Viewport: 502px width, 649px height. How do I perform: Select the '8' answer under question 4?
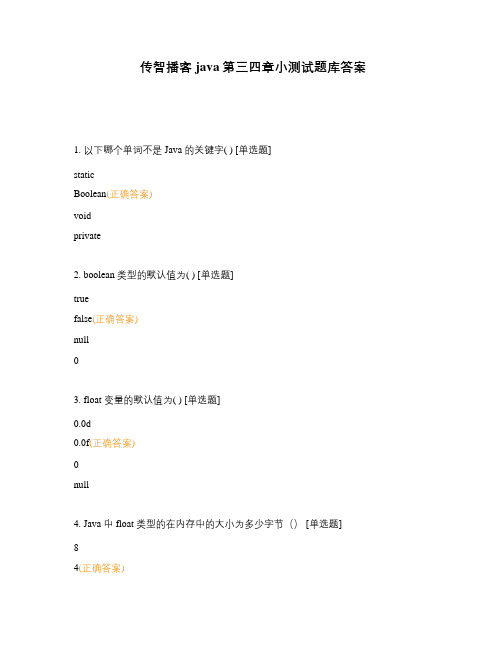click(76, 548)
